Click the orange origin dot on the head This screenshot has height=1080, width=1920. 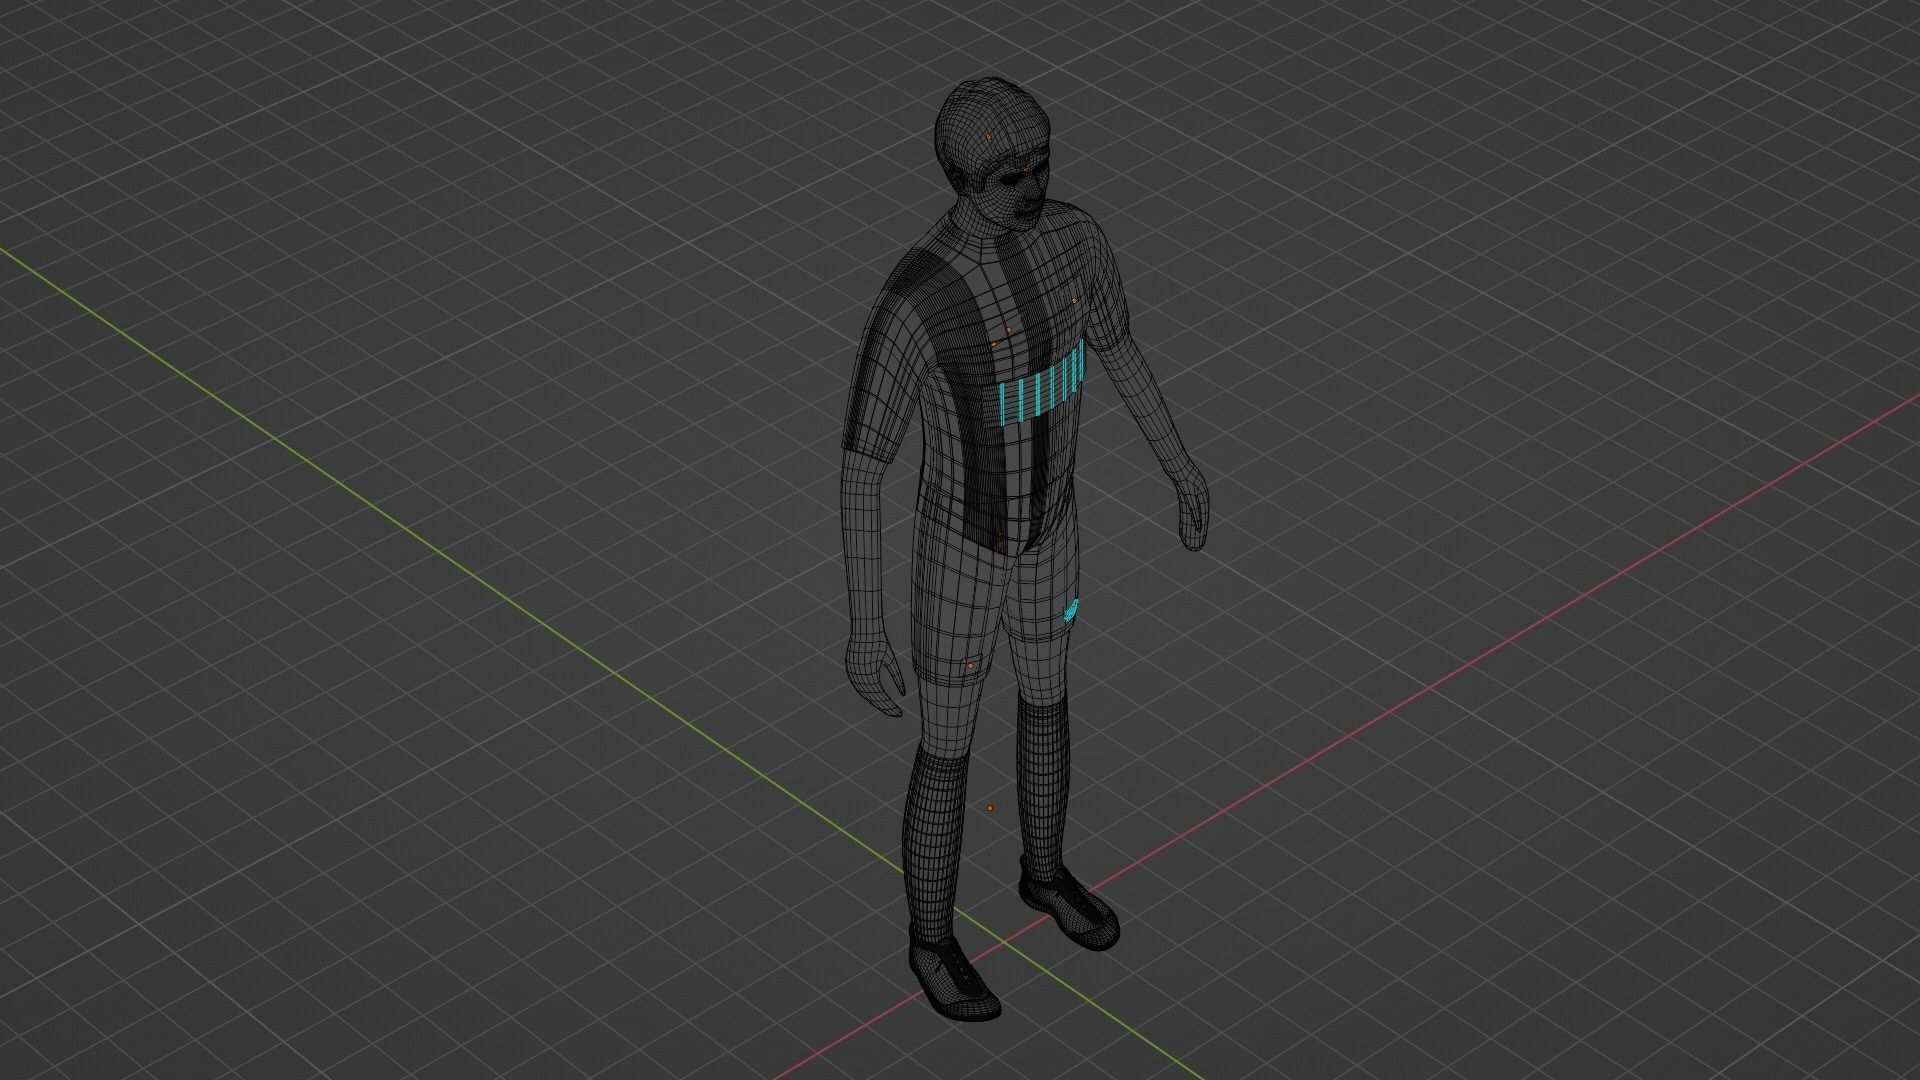[990, 135]
